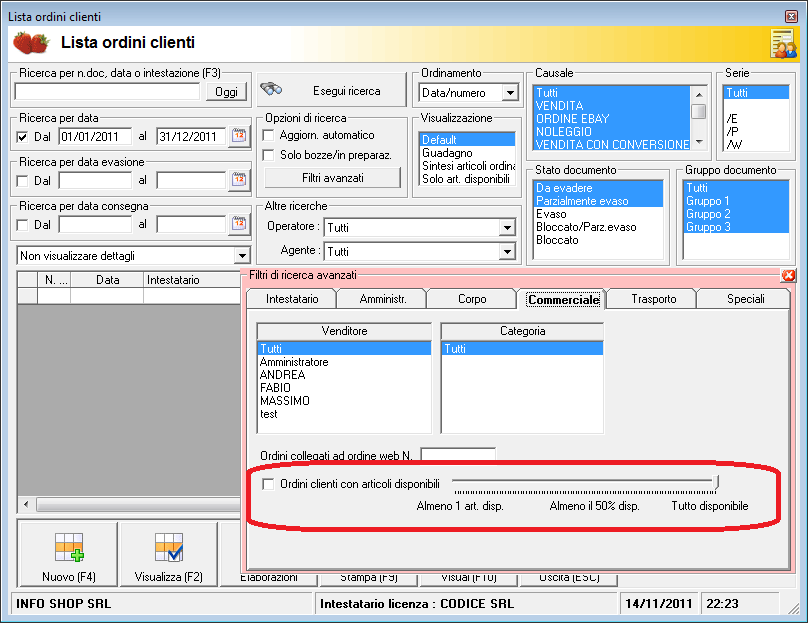Click the article availability slider handle
The height and width of the screenshot is (623, 808).
click(x=716, y=482)
